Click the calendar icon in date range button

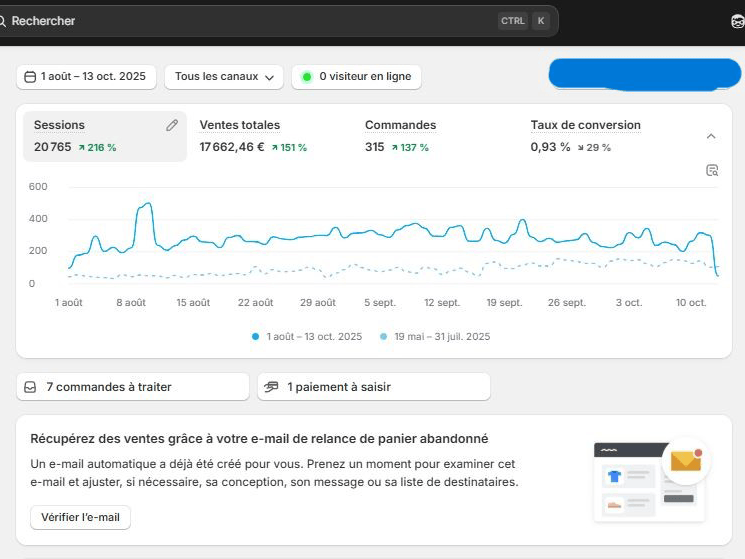[30, 77]
